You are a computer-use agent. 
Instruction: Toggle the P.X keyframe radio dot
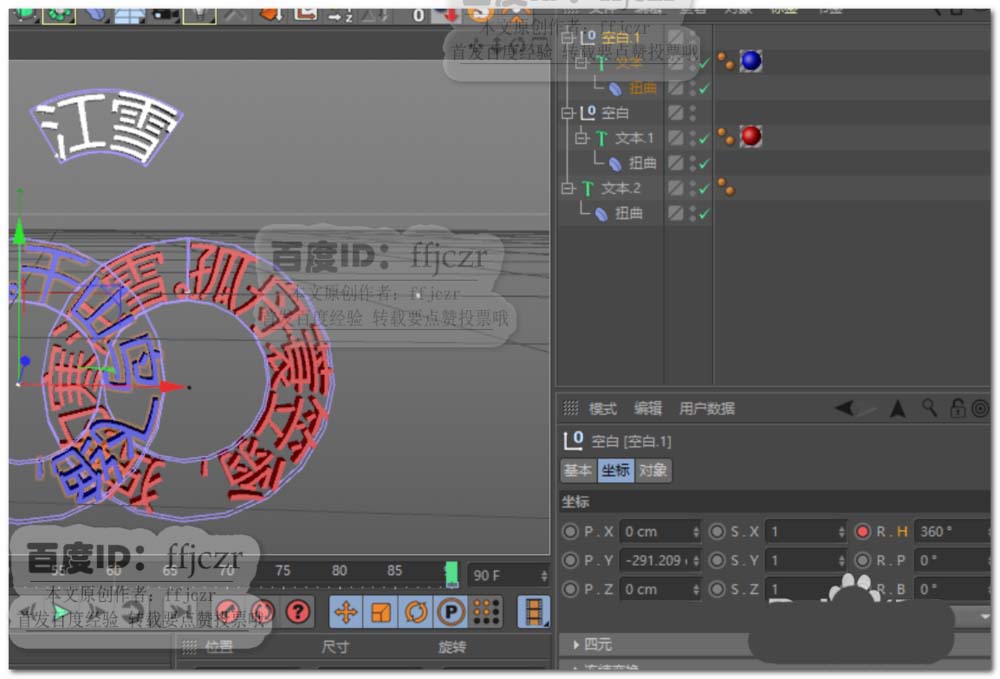tap(571, 532)
